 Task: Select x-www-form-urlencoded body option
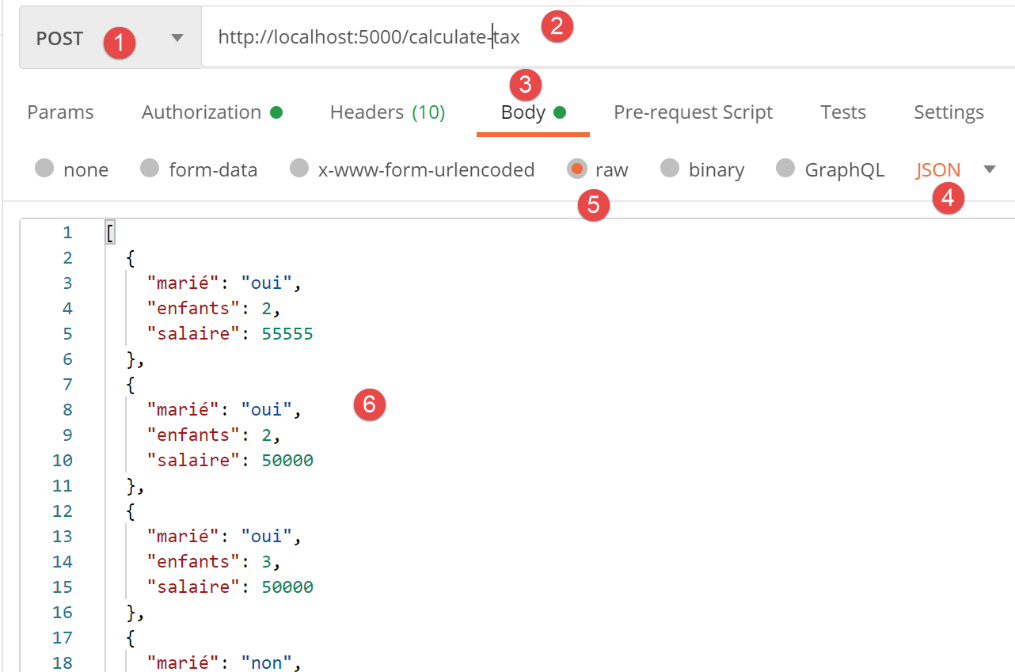299,169
